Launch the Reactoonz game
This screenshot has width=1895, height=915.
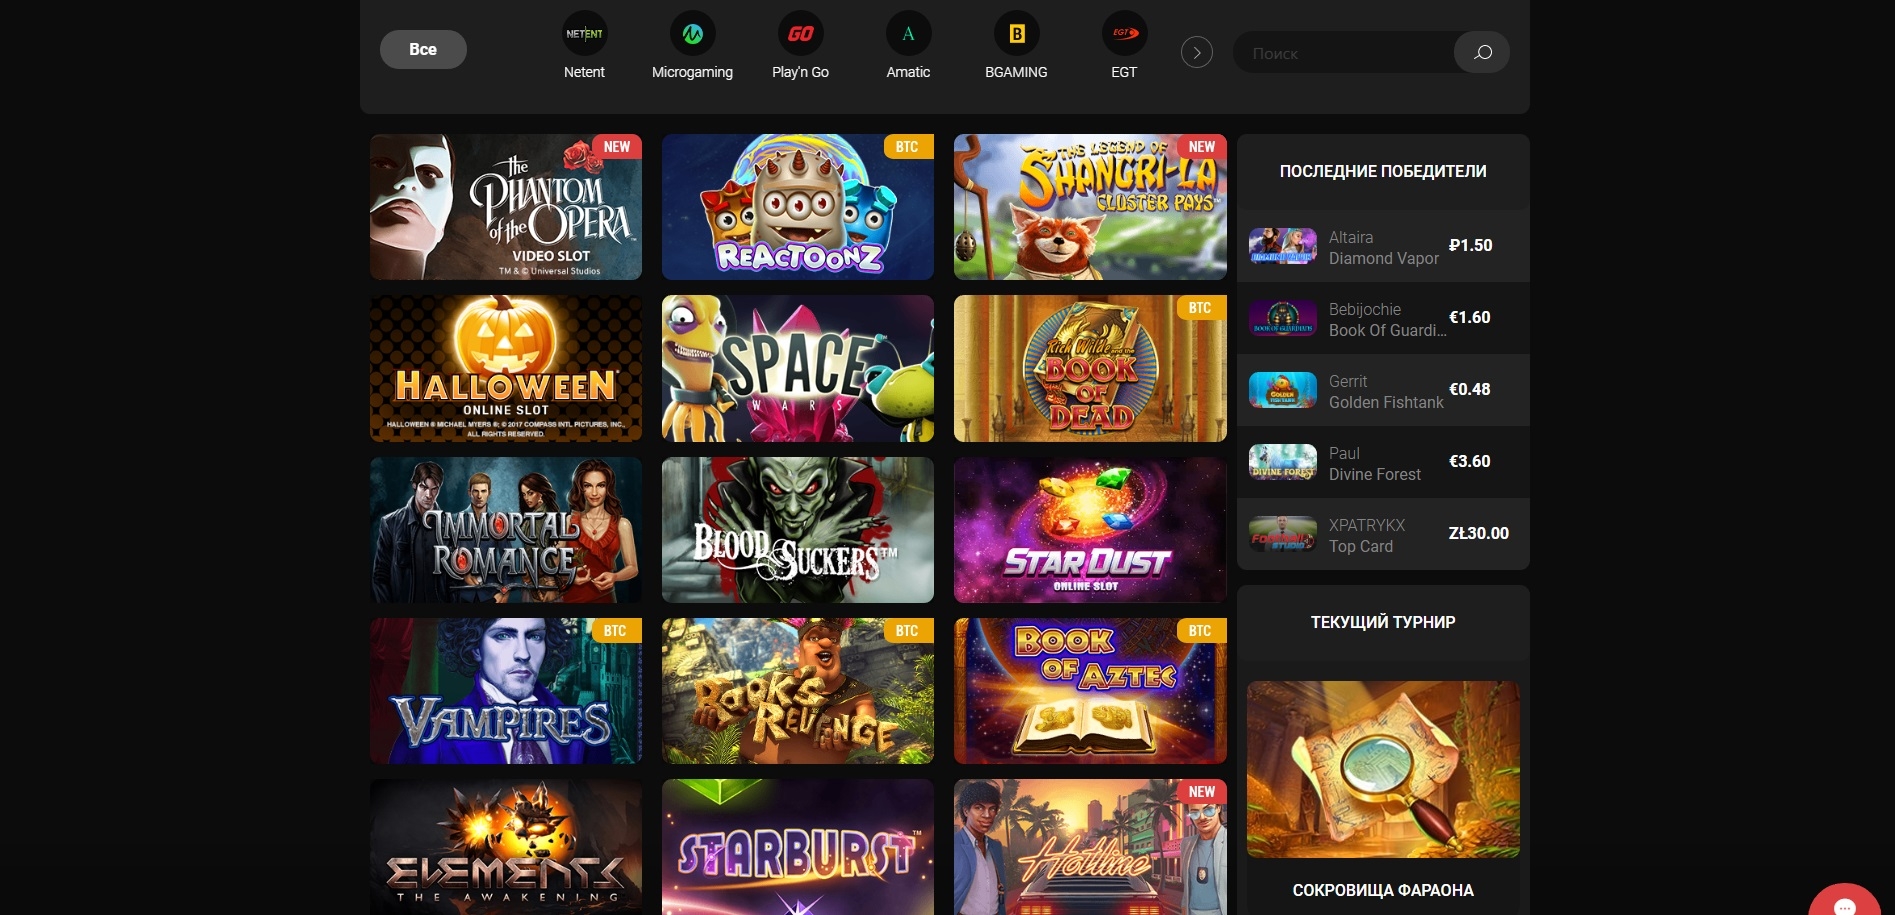798,207
